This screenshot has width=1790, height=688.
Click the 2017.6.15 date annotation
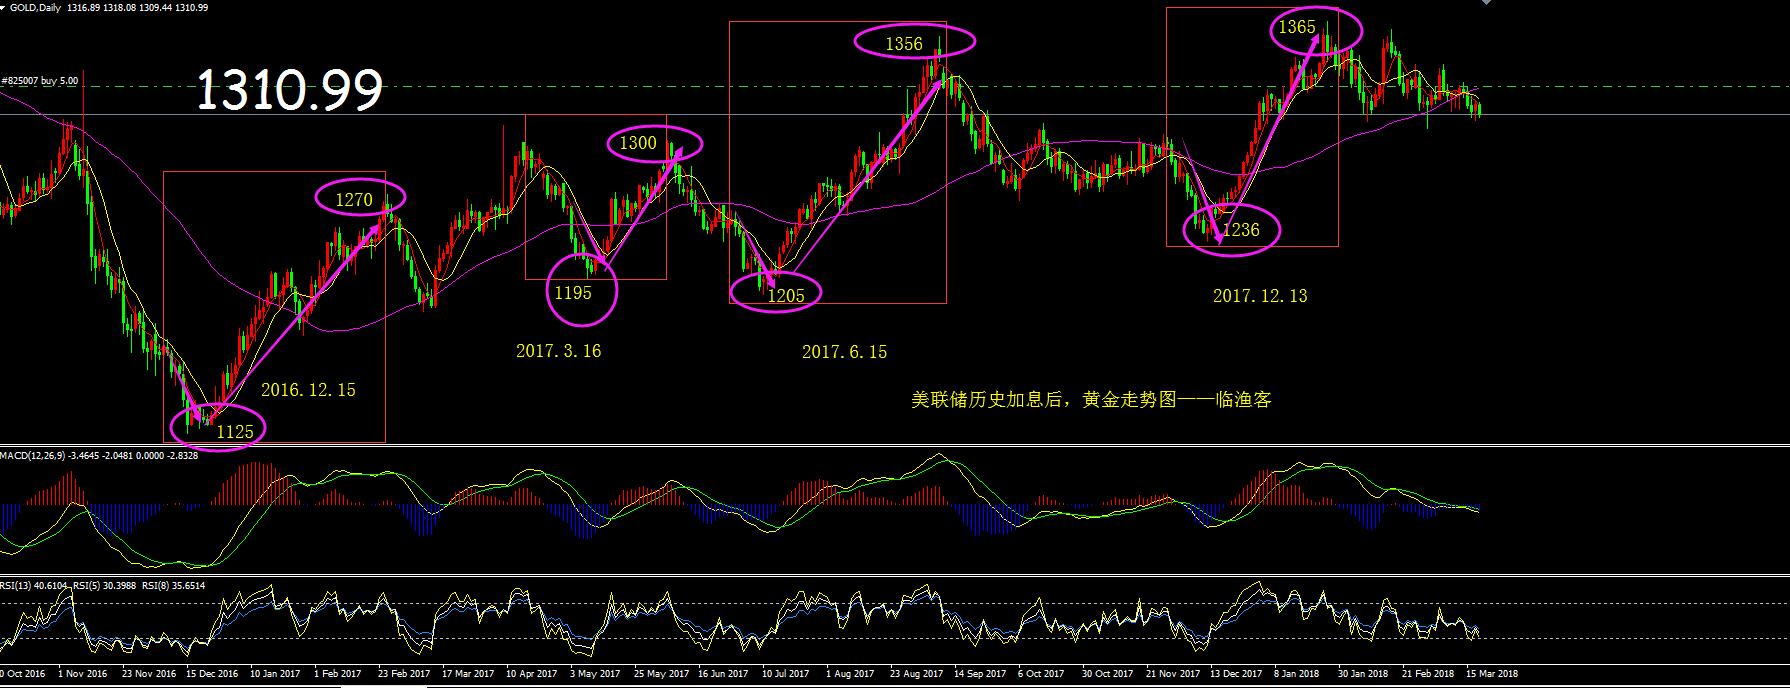(x=844, y=352)
